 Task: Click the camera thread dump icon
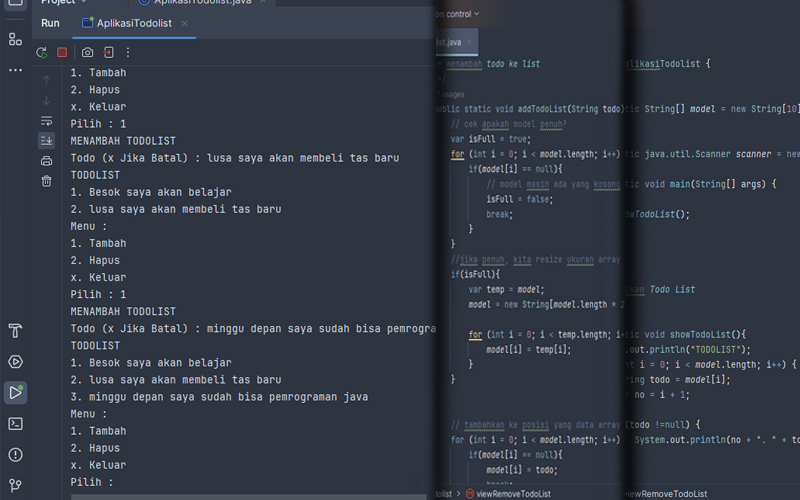pos(88,52)
